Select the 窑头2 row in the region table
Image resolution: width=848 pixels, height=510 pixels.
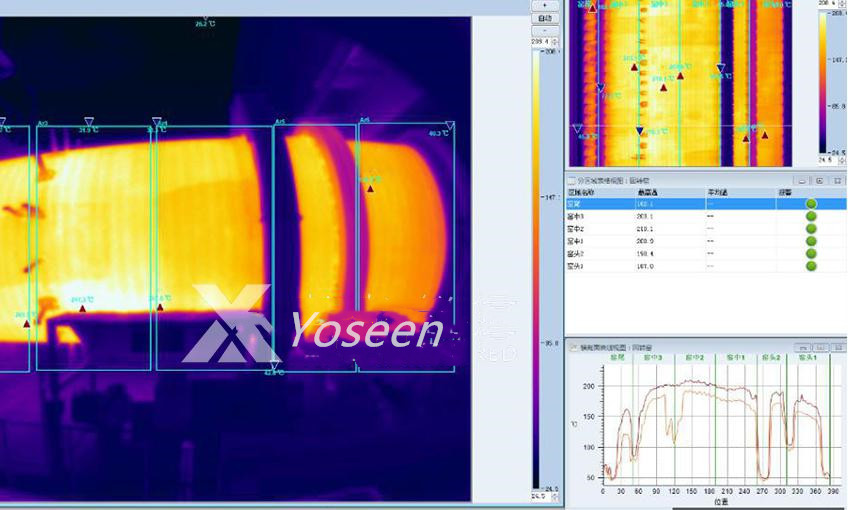706,254
